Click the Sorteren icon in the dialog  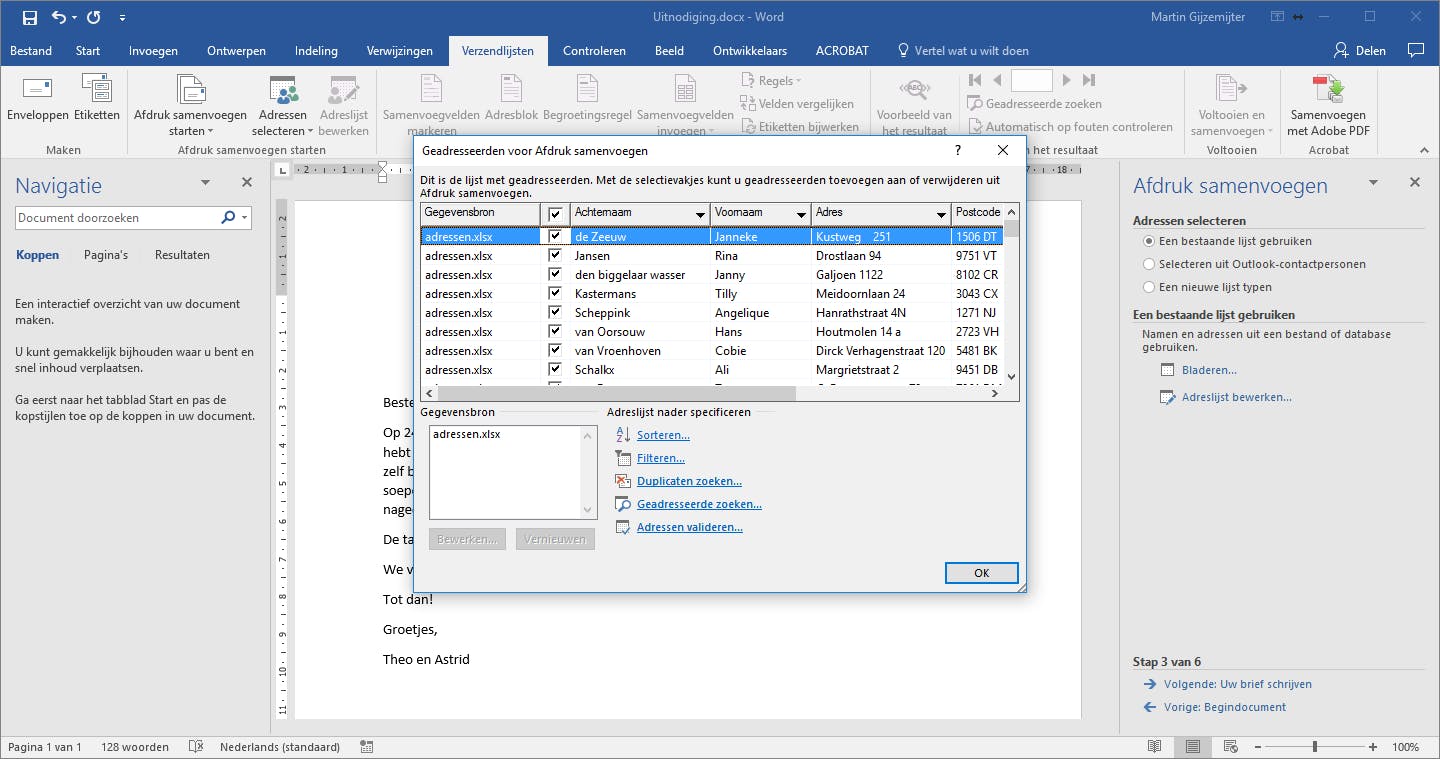(x=623, y=435)
